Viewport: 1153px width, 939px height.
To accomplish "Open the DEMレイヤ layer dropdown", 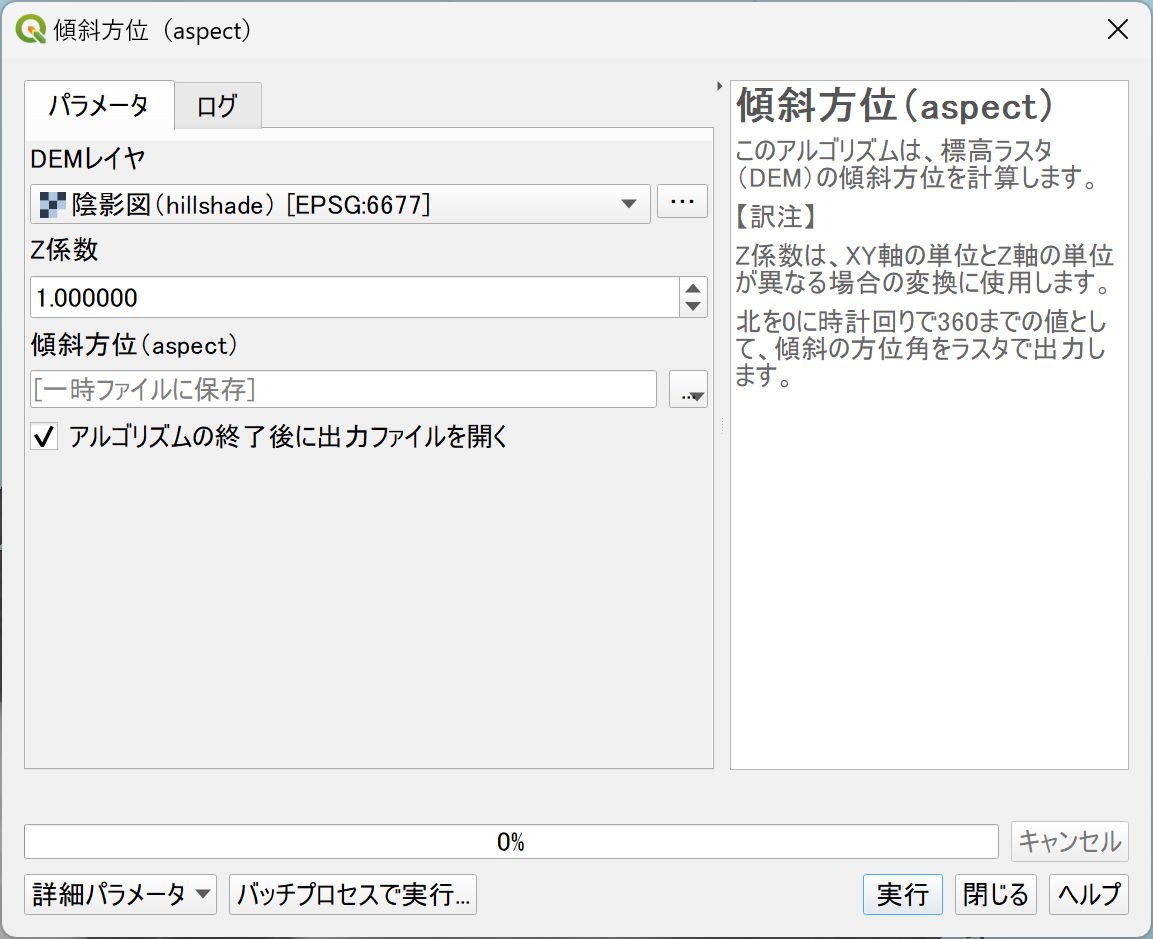I will 340,204.
